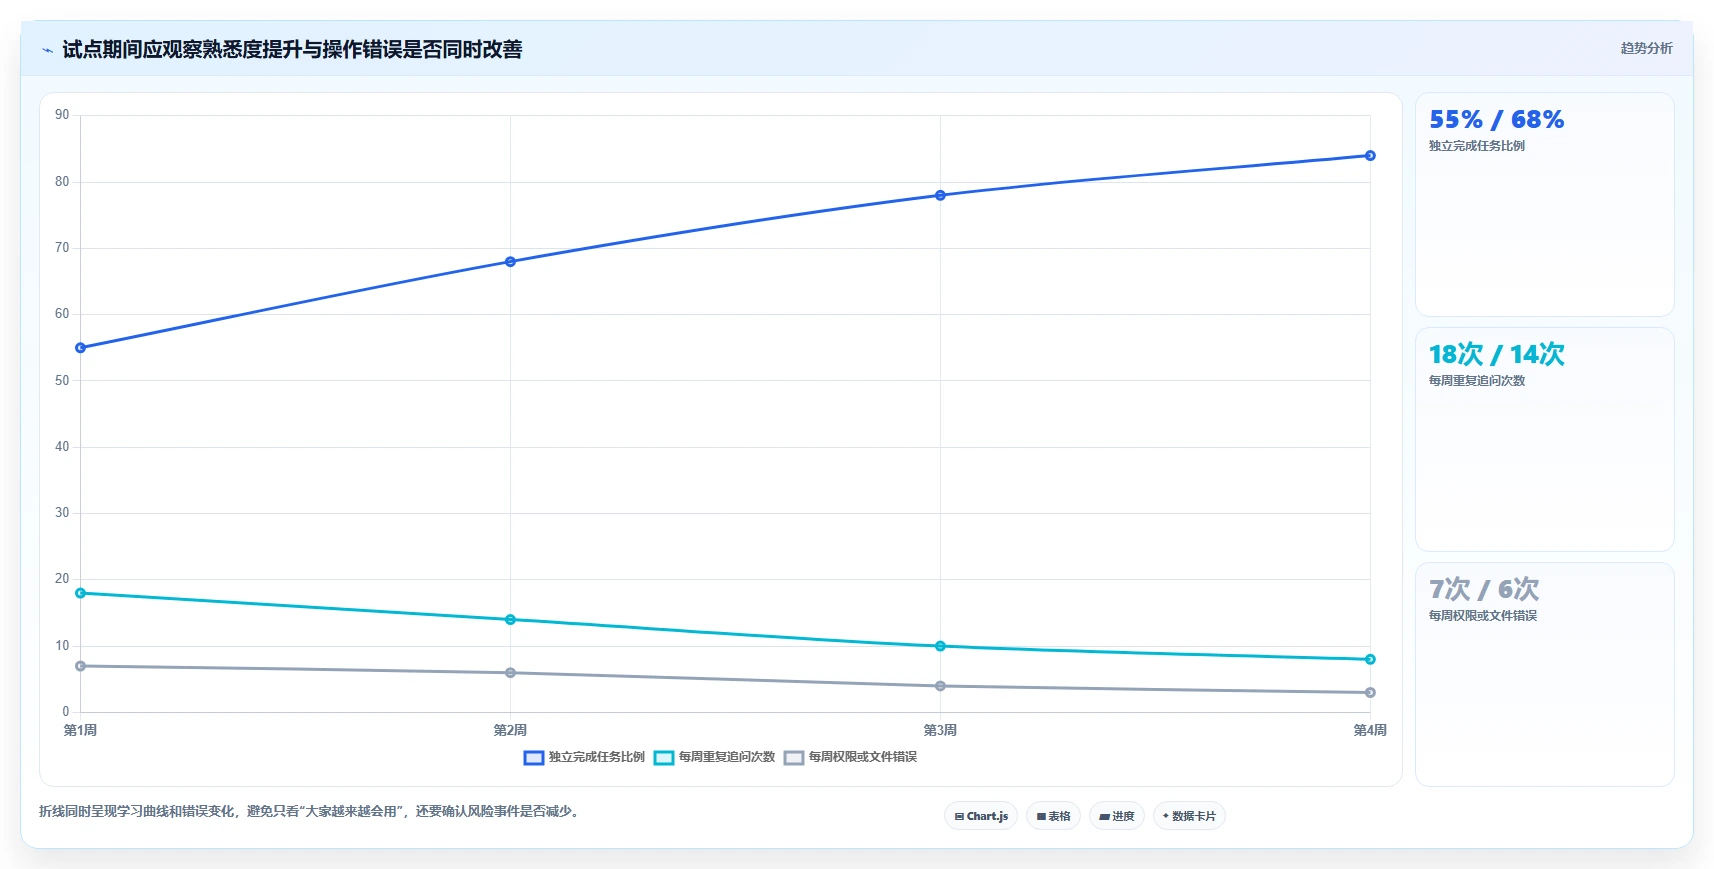This screenshot has width=1714, height=869.
Task: Click the 第4周 axis label
Action: click(x=1370, y=731)
